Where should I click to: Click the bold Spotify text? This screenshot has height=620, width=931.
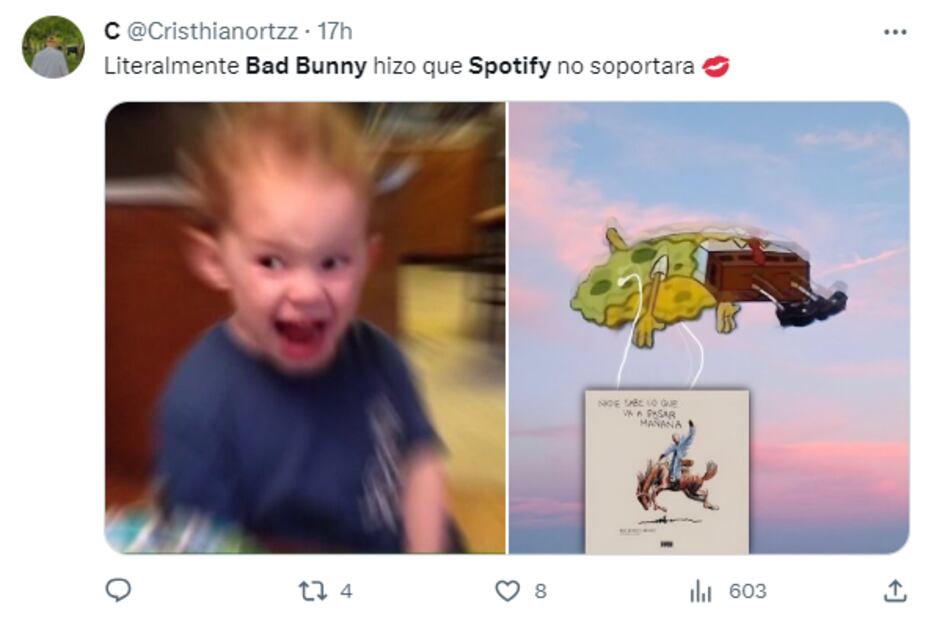(509, 66)
